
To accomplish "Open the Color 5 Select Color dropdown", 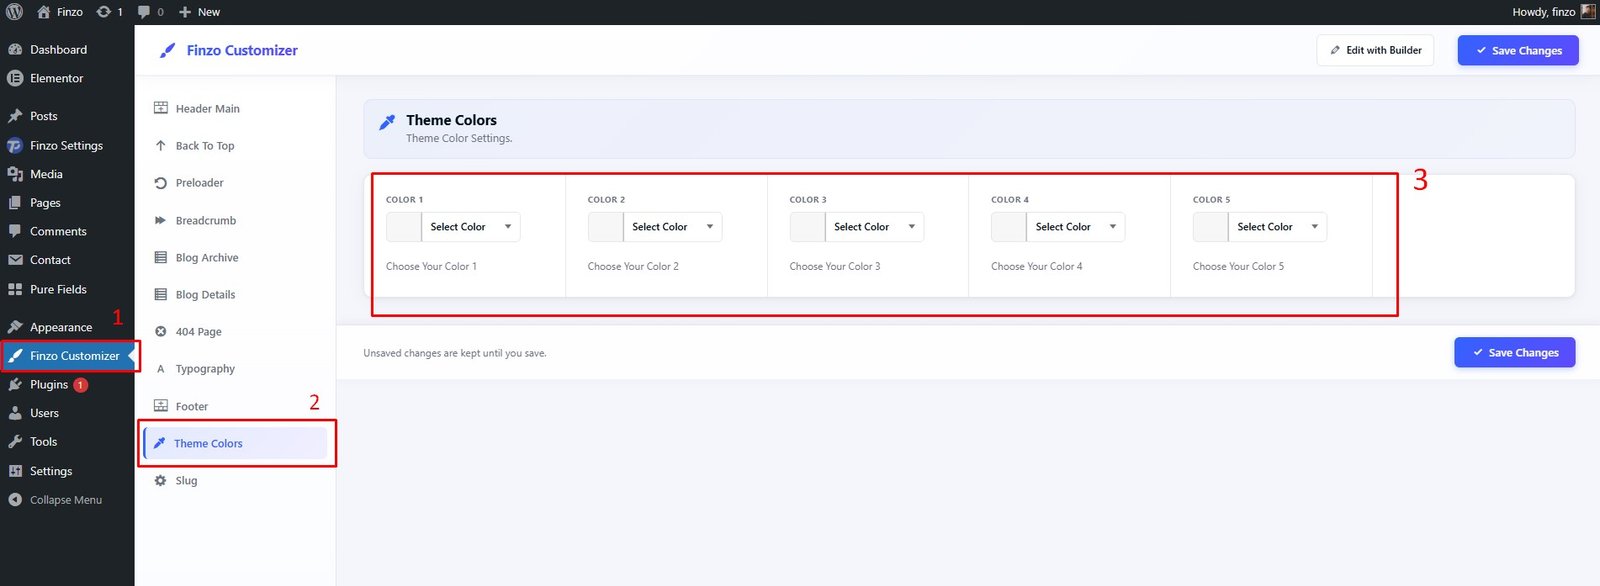I will [x=1278, y=227].
